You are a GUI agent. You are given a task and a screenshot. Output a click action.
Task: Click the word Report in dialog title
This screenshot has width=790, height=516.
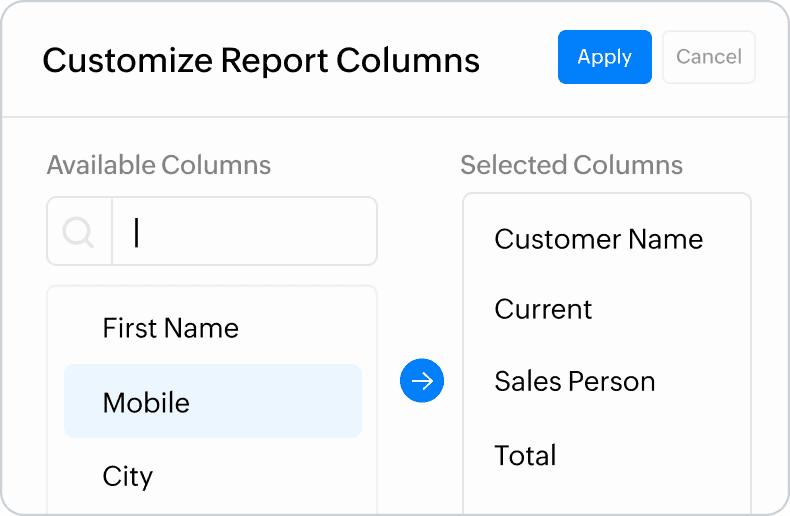tap(273, 60)
